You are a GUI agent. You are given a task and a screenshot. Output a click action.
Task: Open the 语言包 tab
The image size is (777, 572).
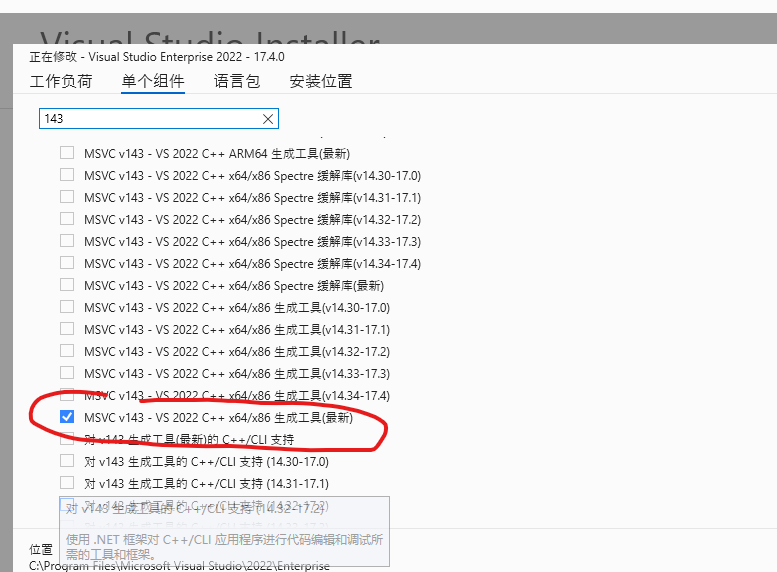(237, 81)
